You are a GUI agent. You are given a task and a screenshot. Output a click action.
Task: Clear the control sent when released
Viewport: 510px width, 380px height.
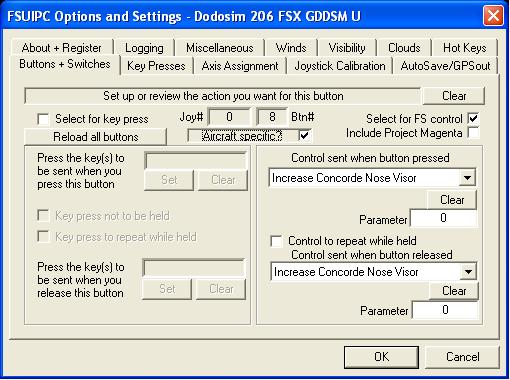(x=454, y=291)
